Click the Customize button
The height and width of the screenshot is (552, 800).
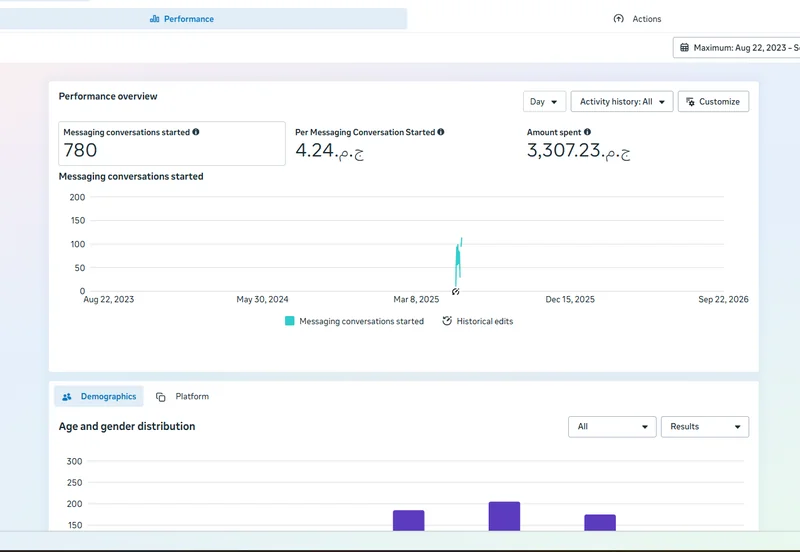pos(713,102)
